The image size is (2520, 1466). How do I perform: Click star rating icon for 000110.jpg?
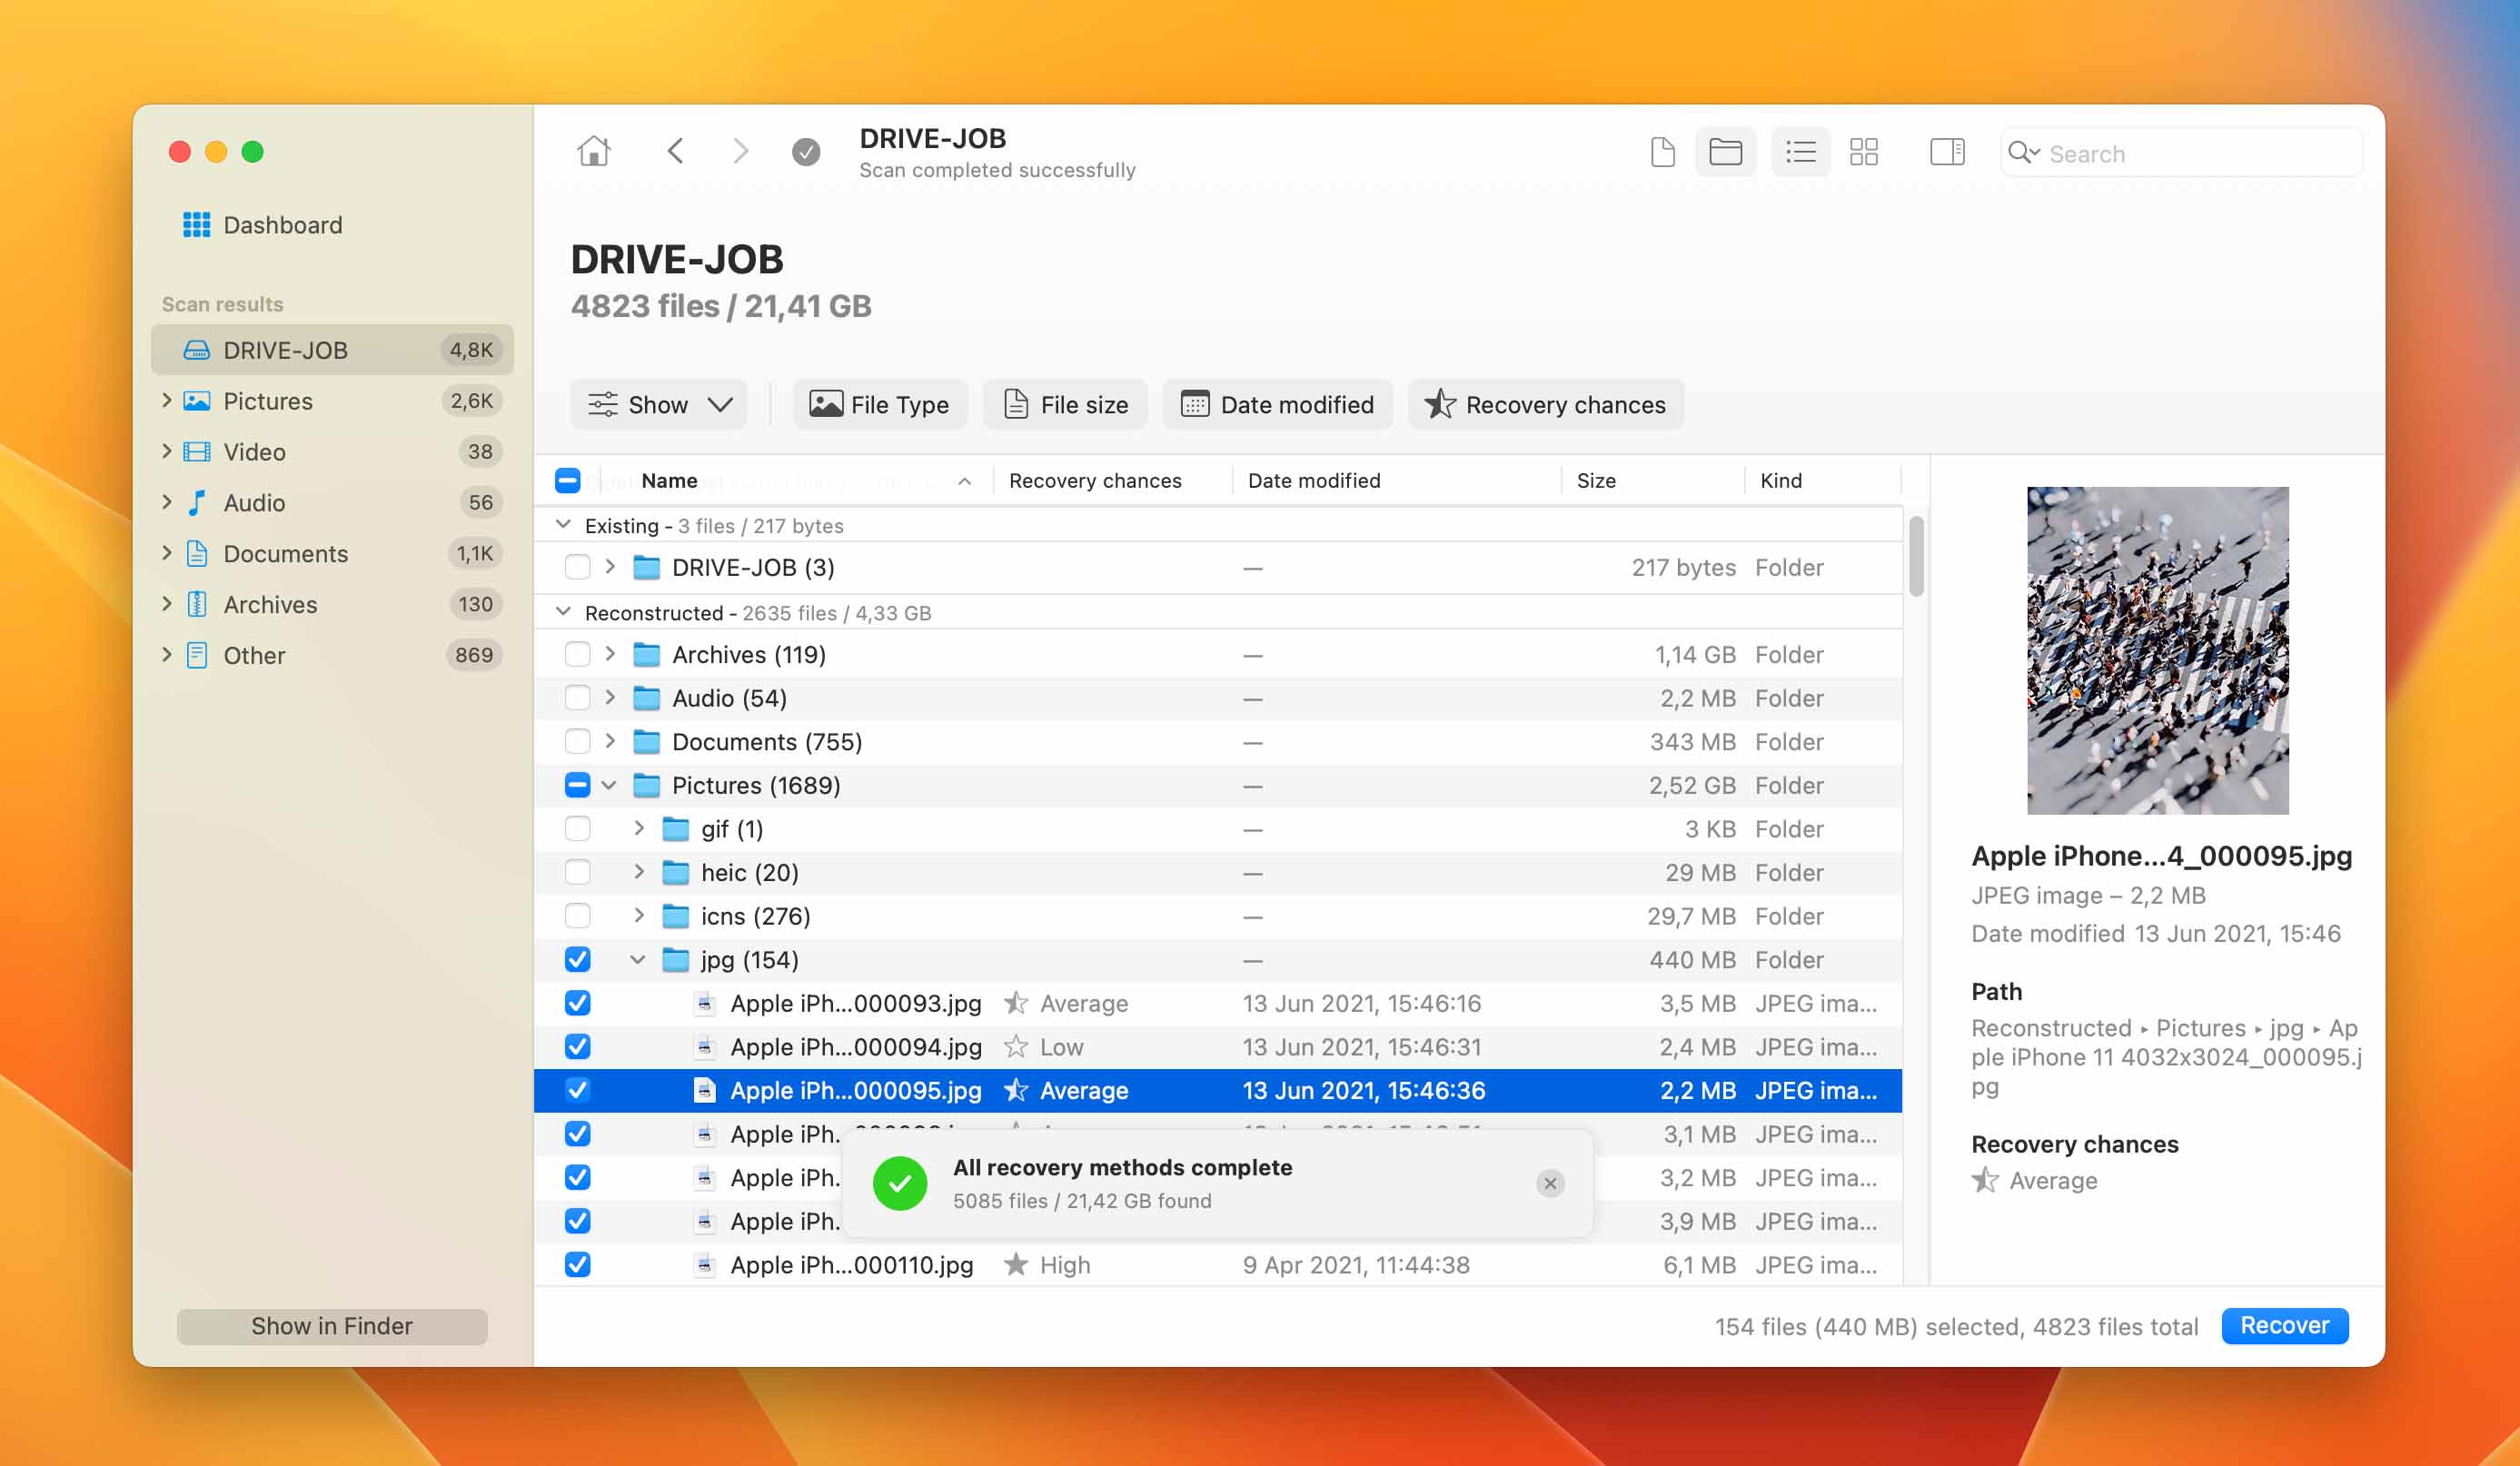[x=1016, y=1265]
